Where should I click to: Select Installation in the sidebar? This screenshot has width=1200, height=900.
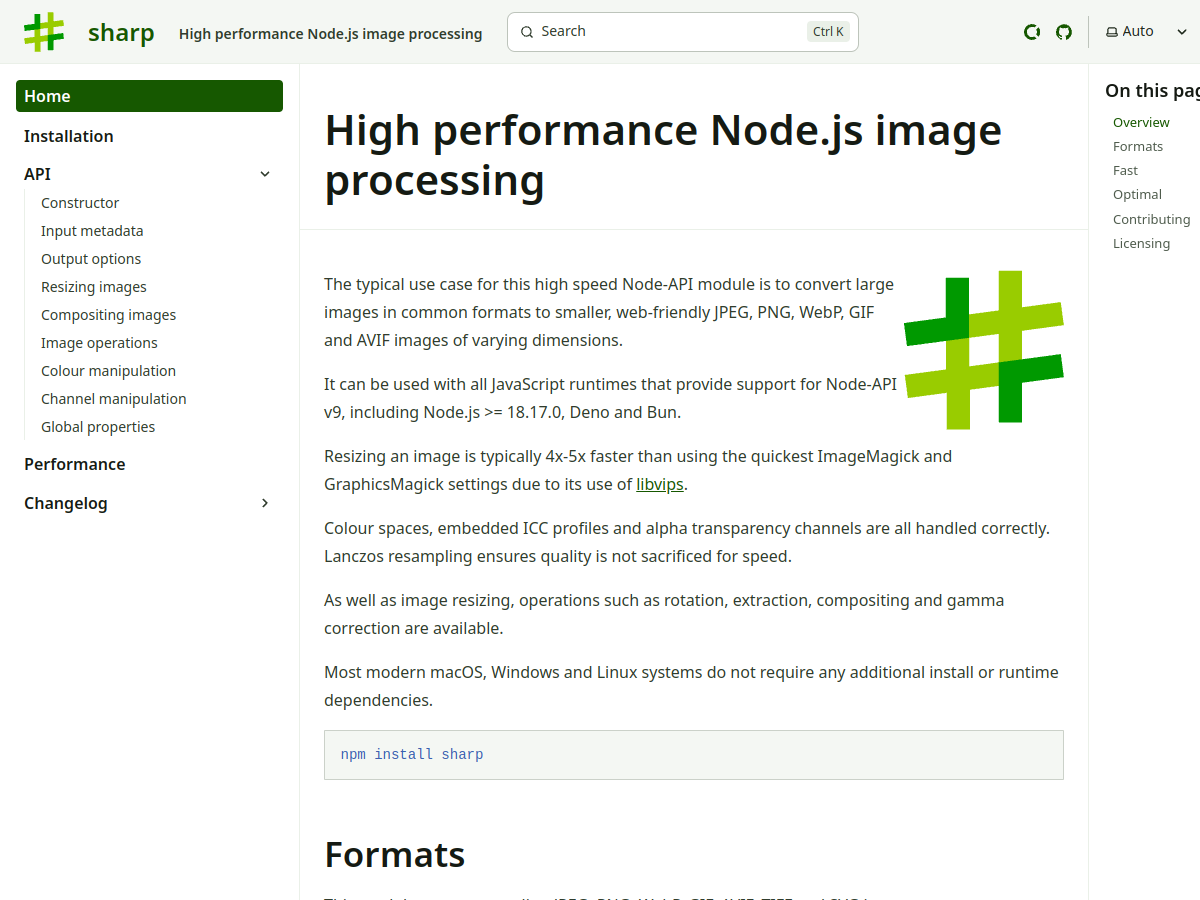68,135
